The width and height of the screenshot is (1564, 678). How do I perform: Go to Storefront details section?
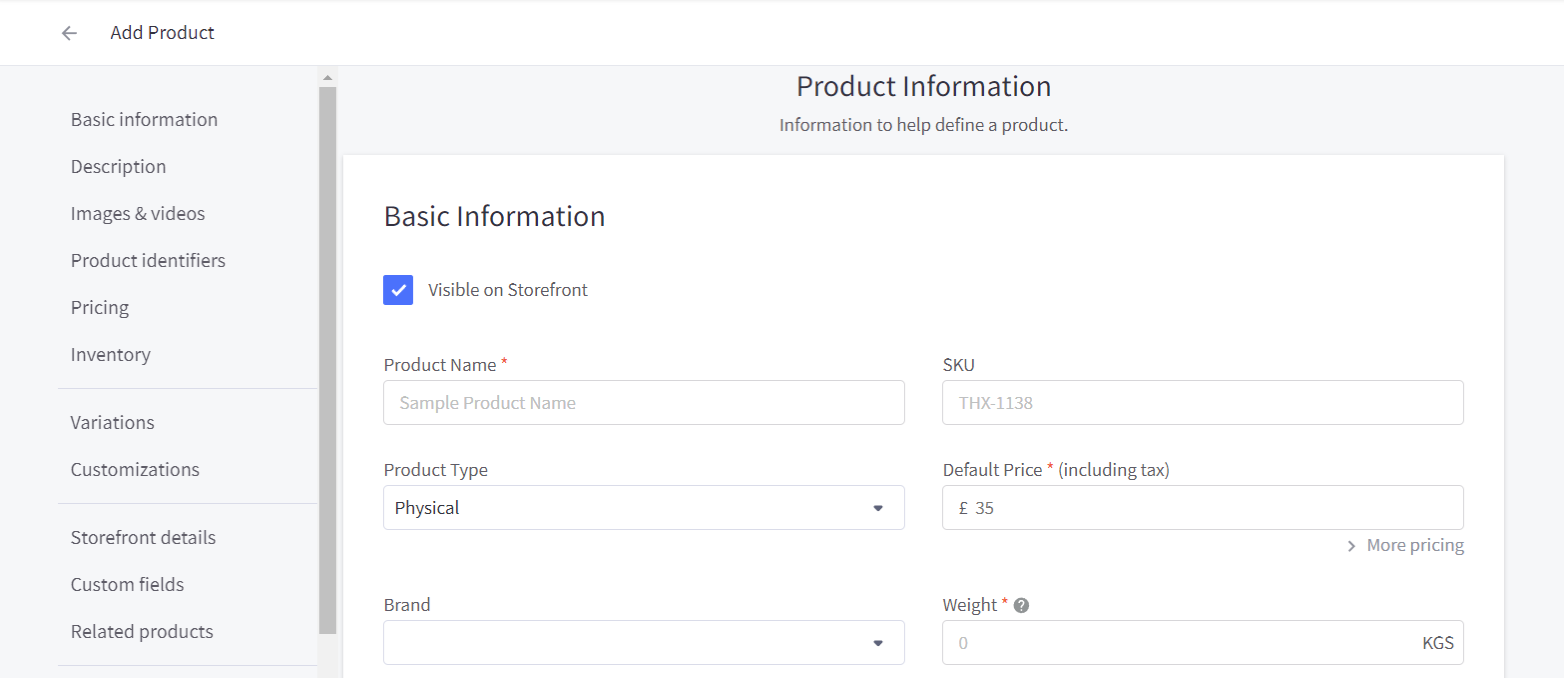click(x=143, y=538)
